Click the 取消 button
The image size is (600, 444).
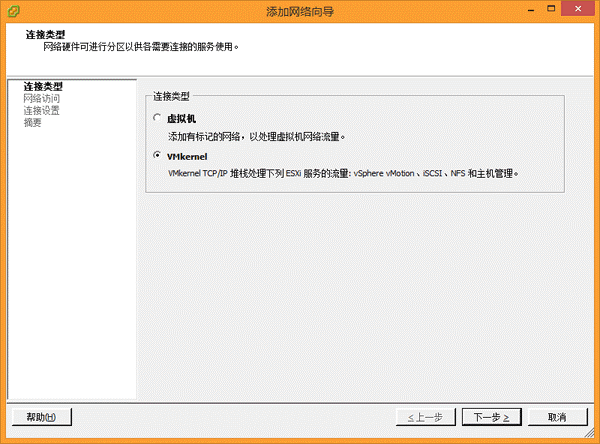coord(558,417)
